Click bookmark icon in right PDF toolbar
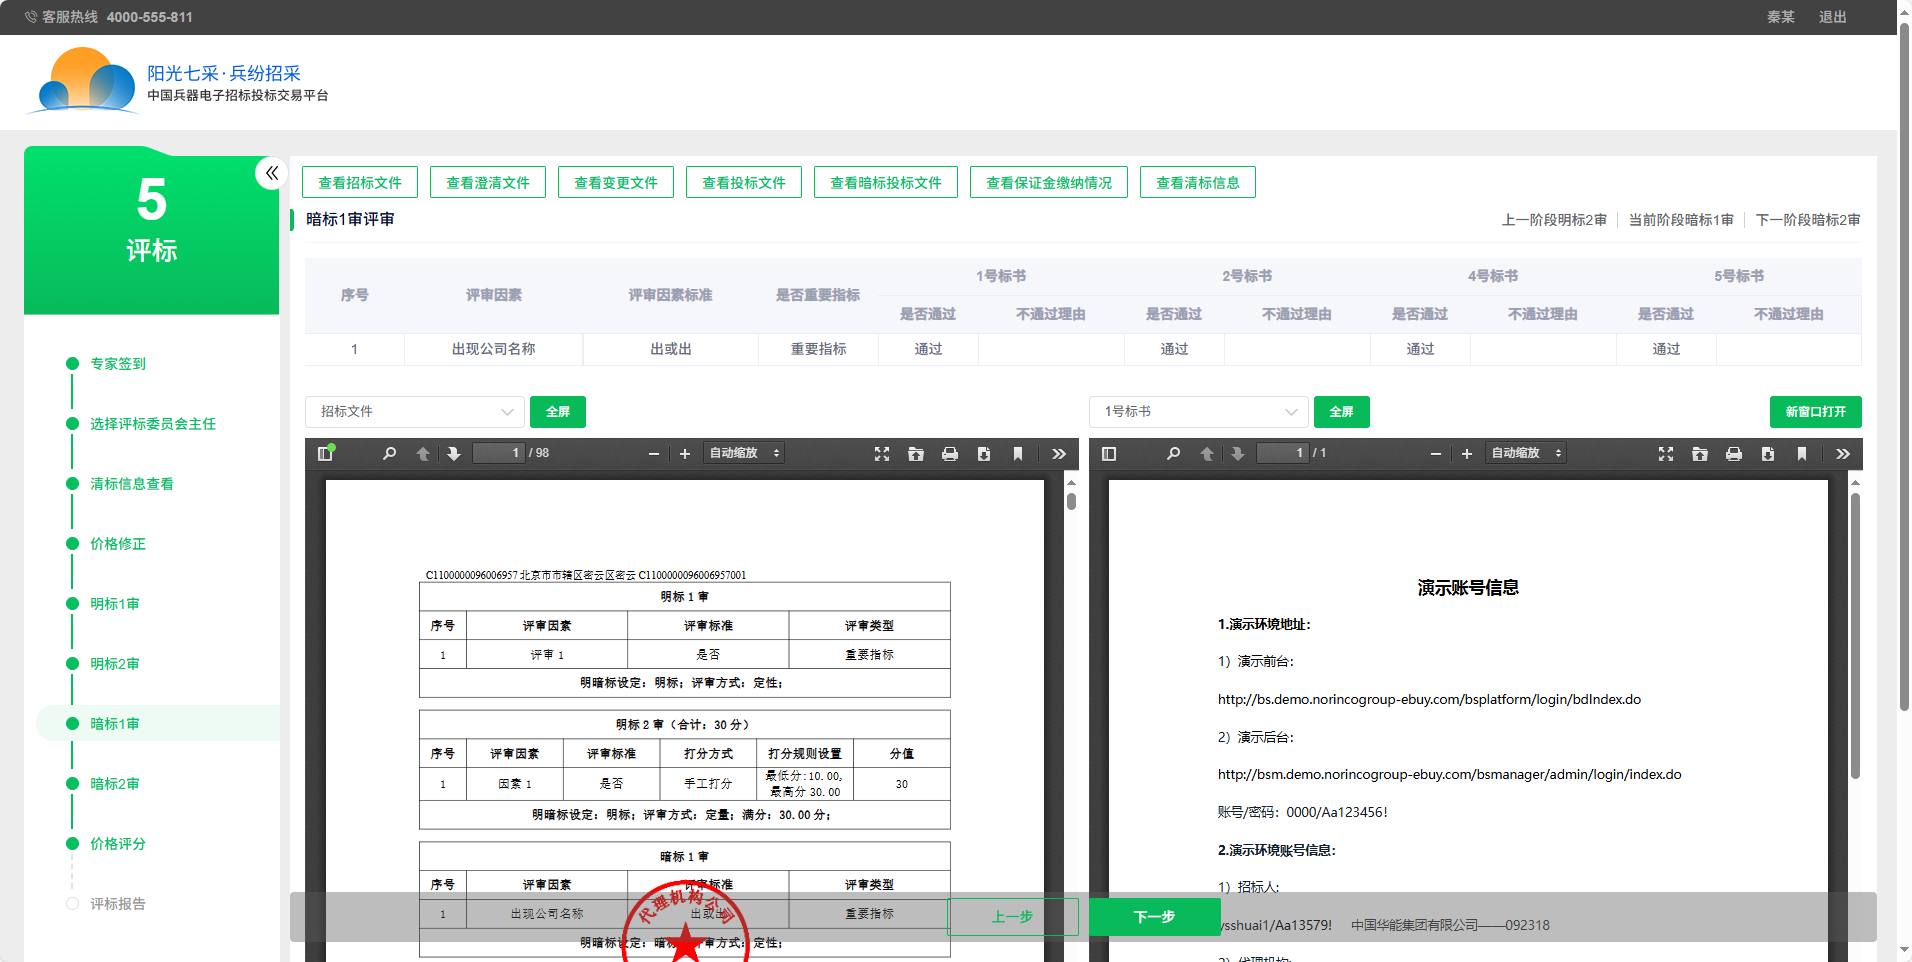The height and width of the screenshot is (962, 1912). coord(1802,454)
